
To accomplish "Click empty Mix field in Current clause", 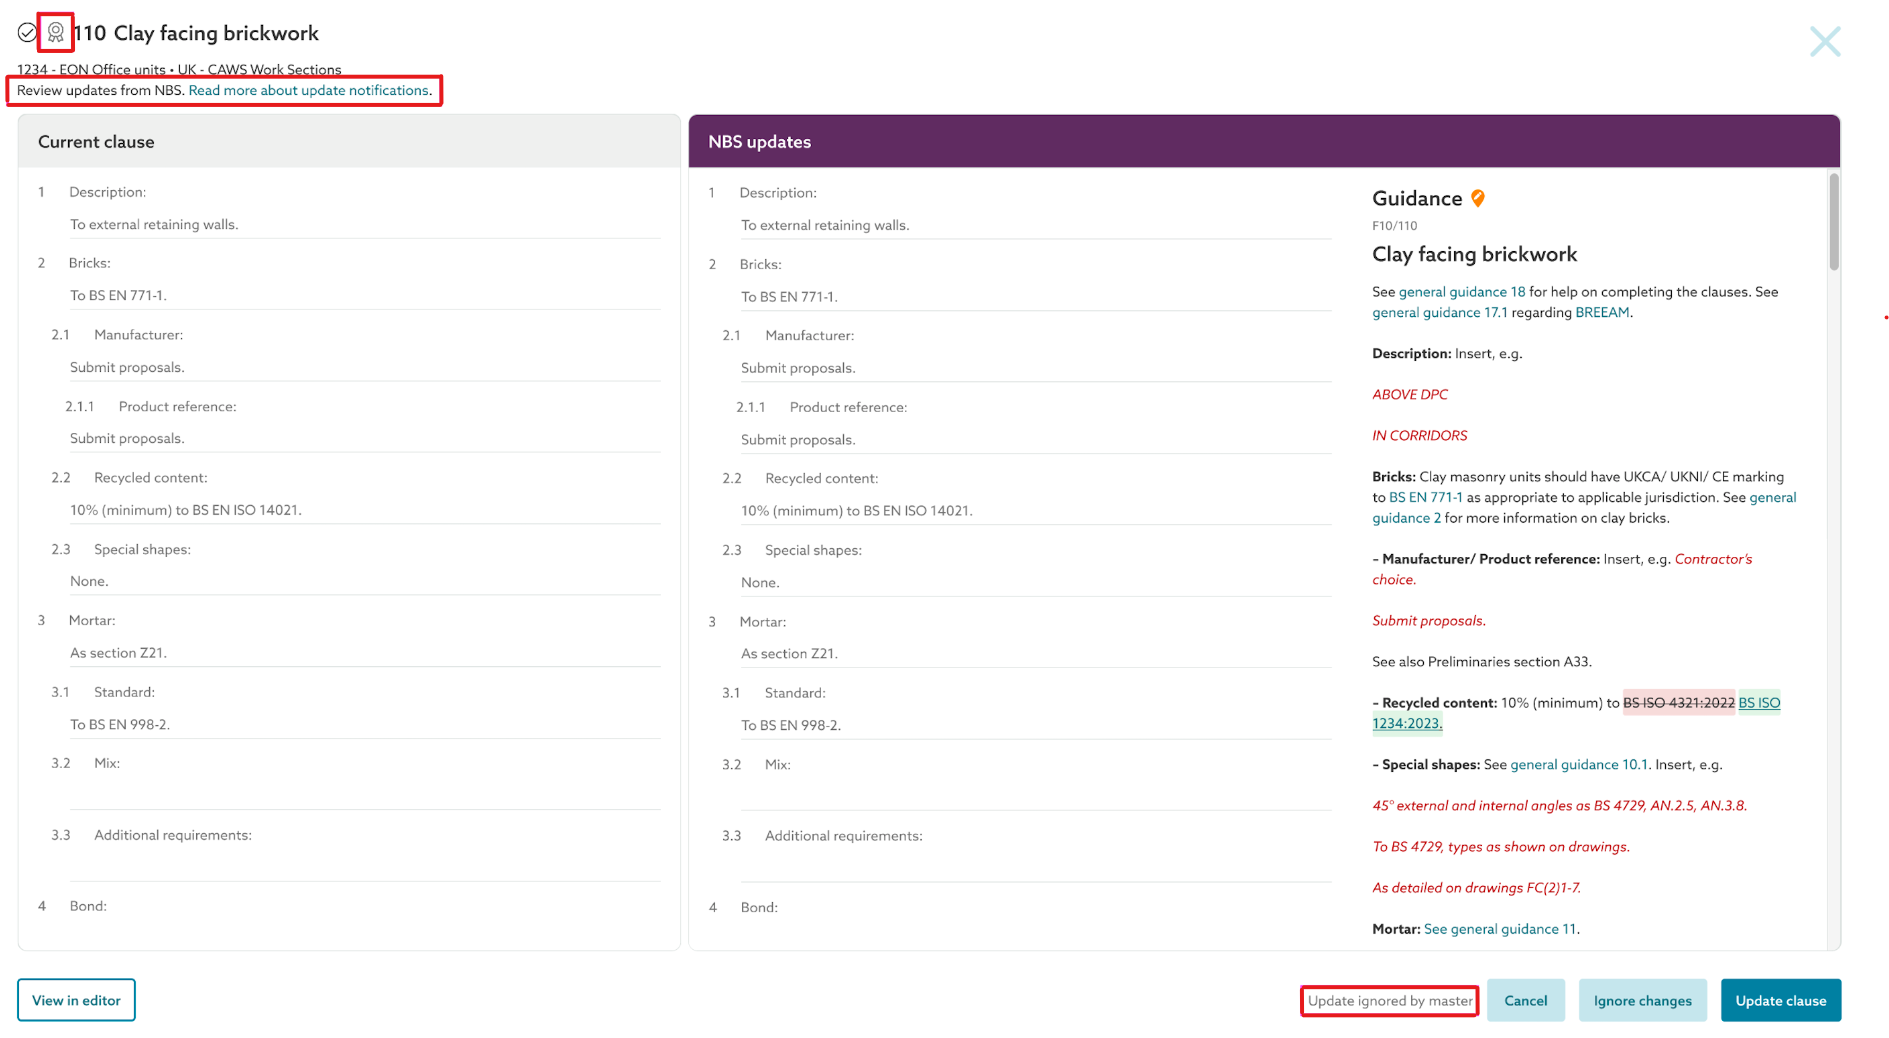I will click(365, 795).
